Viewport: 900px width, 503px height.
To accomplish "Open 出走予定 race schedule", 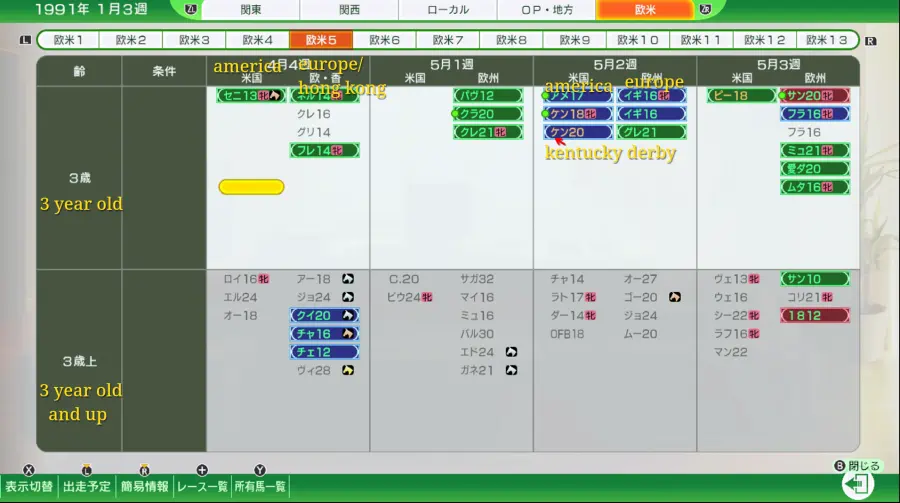I will pos(87,487).
